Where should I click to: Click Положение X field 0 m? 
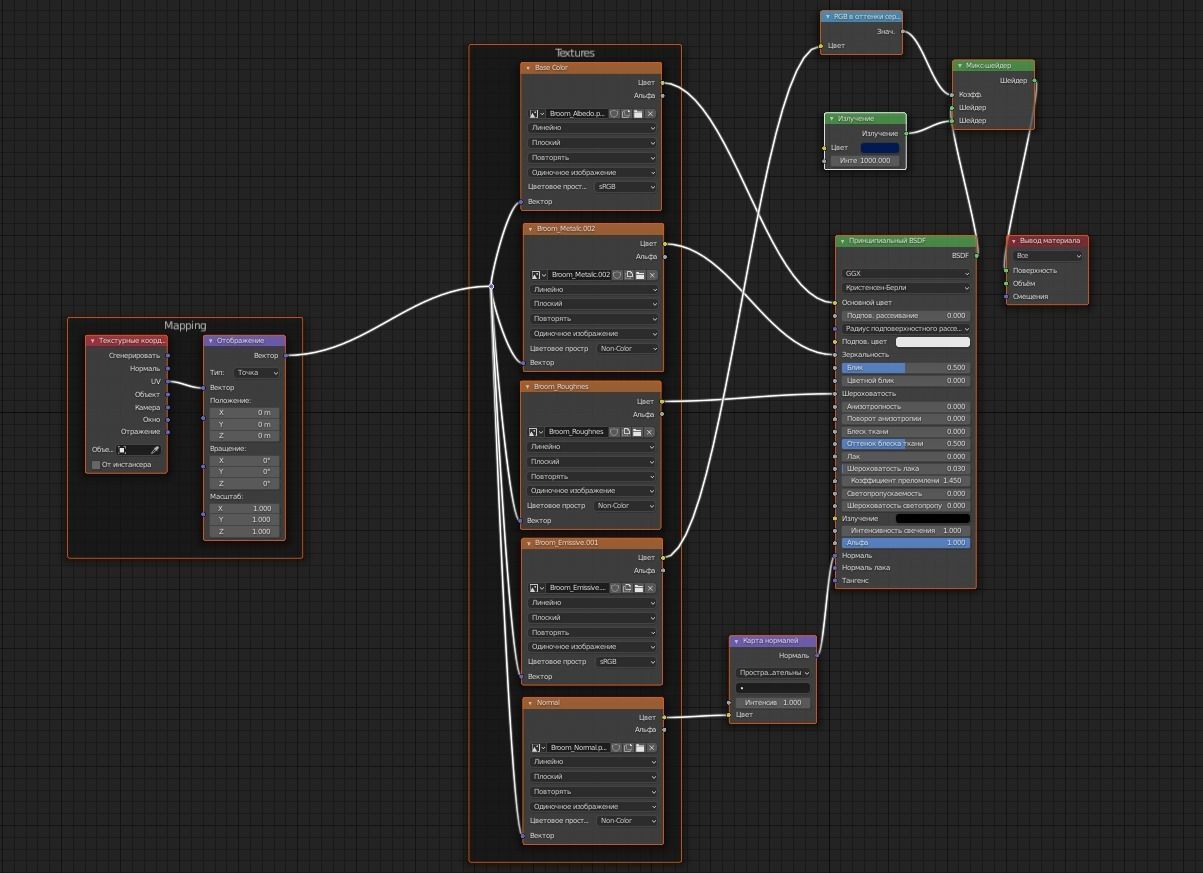(x=245, y=412)
